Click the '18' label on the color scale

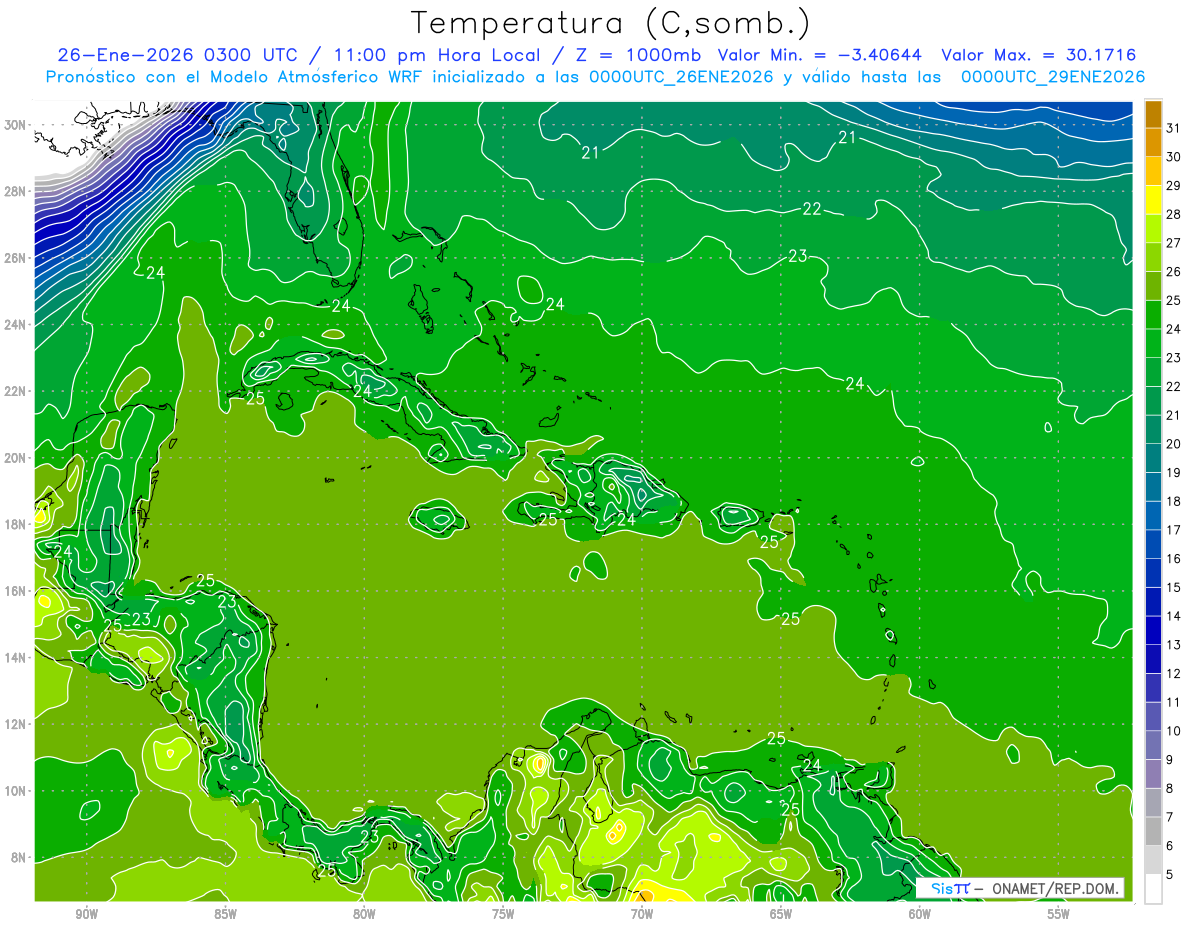1174,502
